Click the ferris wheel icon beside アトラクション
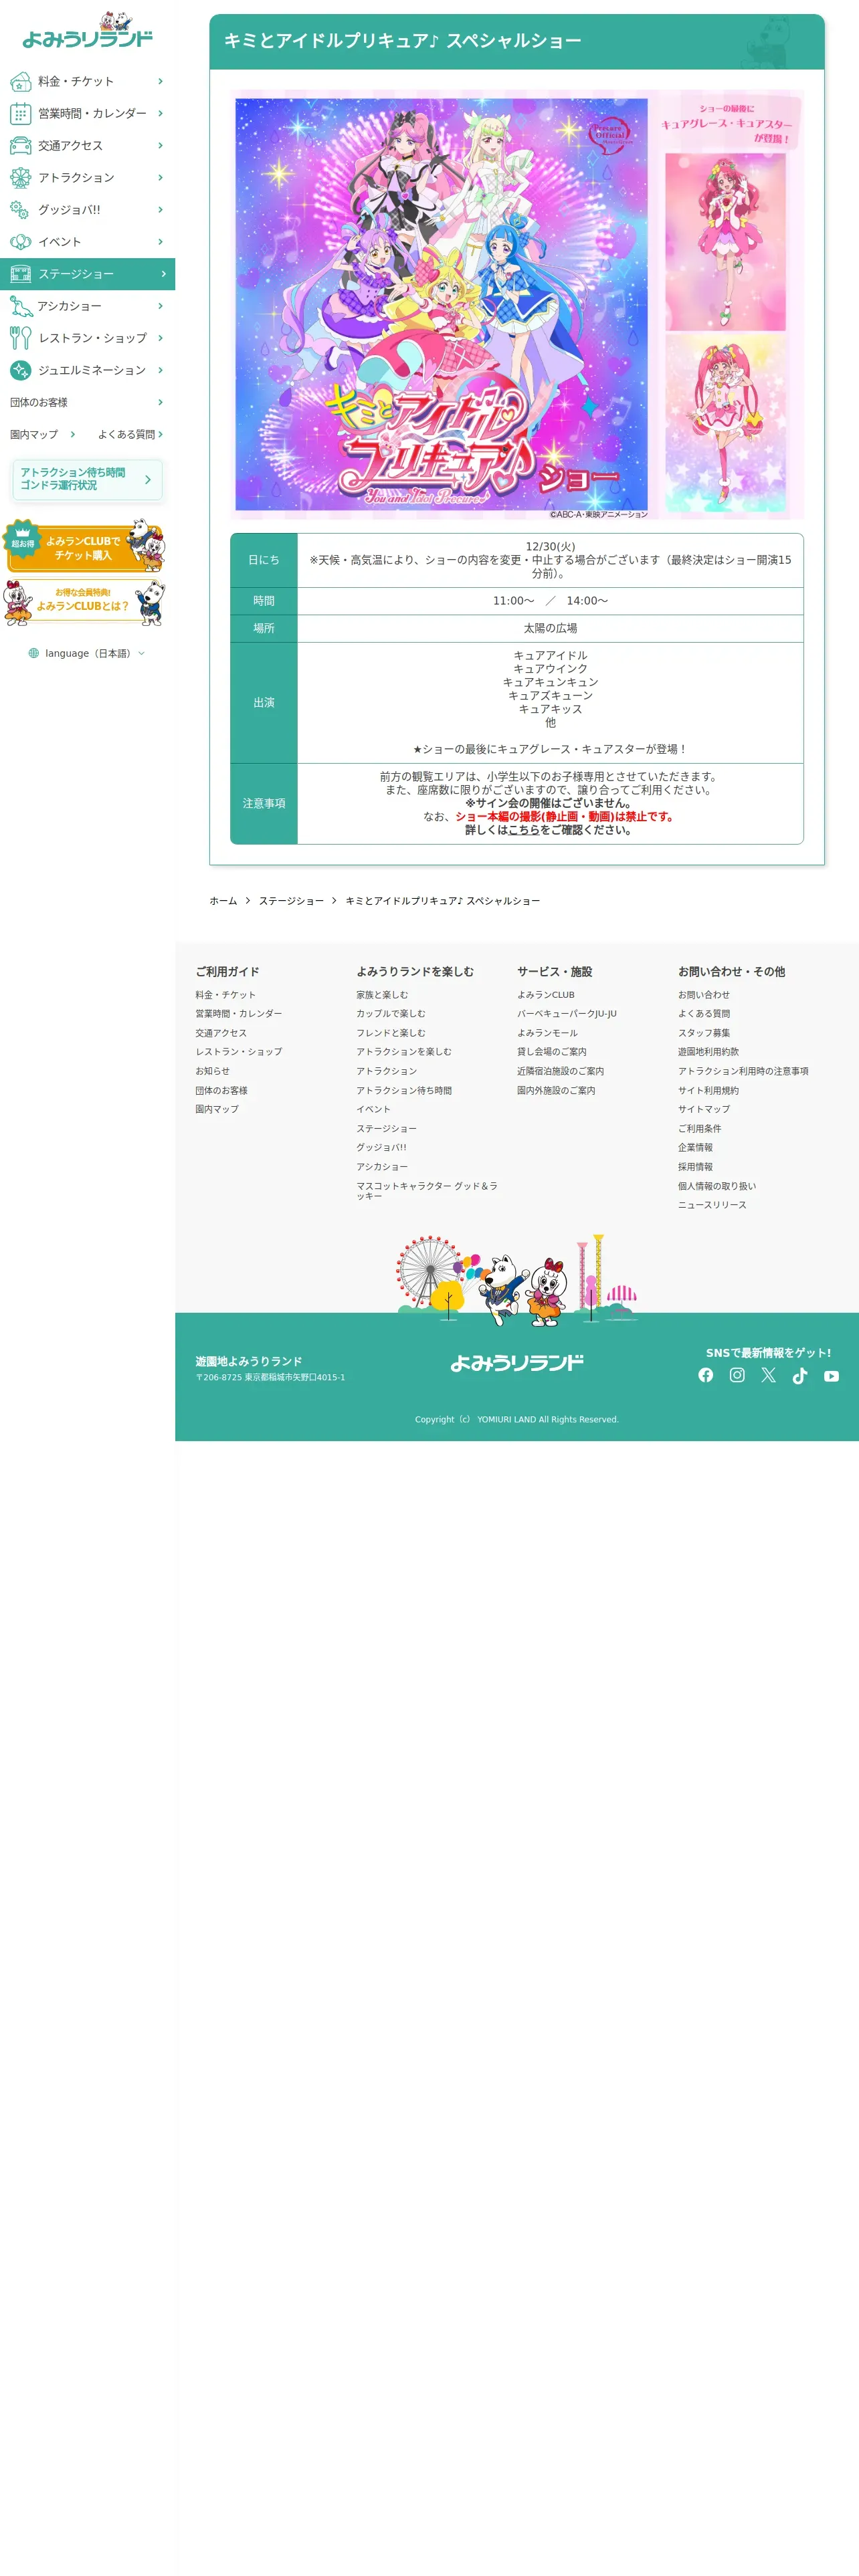Screen dimensions: 859x2576 20,178
